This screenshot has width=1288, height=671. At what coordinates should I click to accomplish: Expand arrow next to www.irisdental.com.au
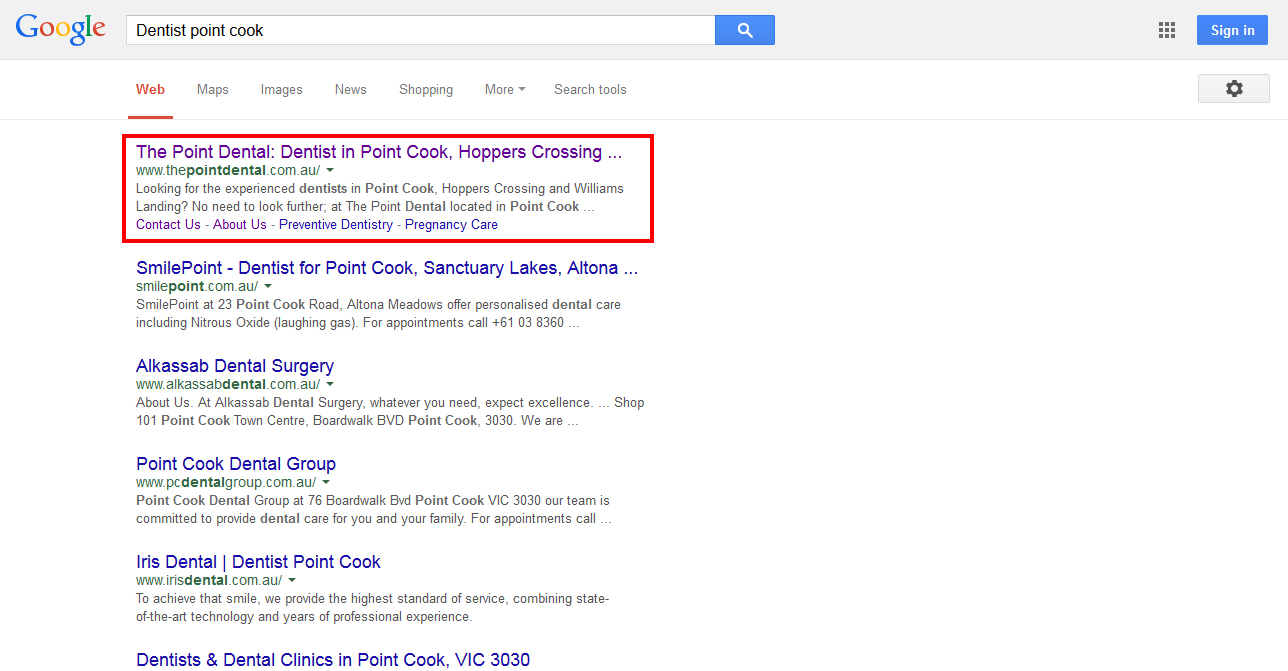[292, 581]
